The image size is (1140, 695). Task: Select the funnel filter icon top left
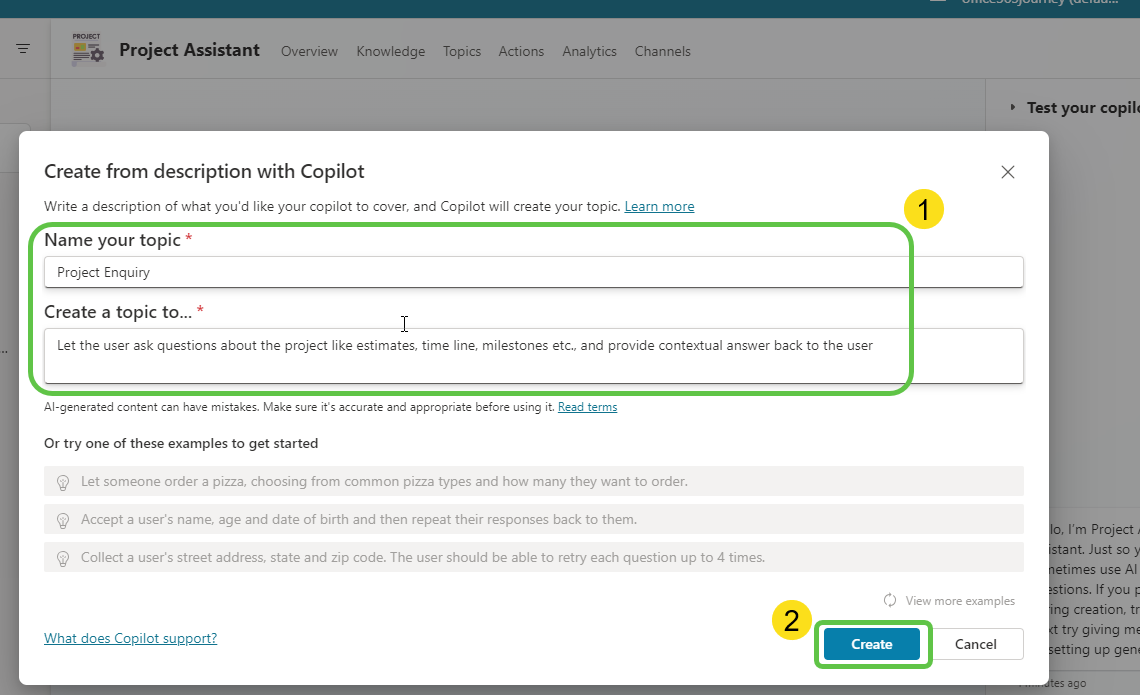[21, 48]
